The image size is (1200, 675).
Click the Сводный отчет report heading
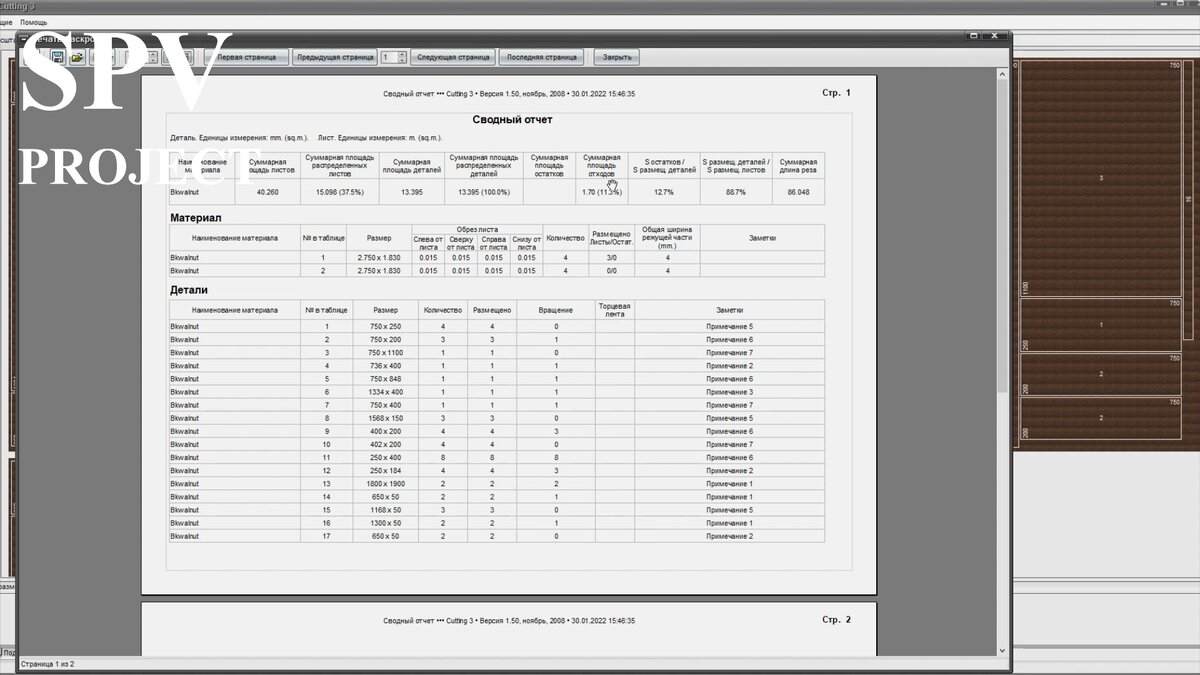point(512,120)
